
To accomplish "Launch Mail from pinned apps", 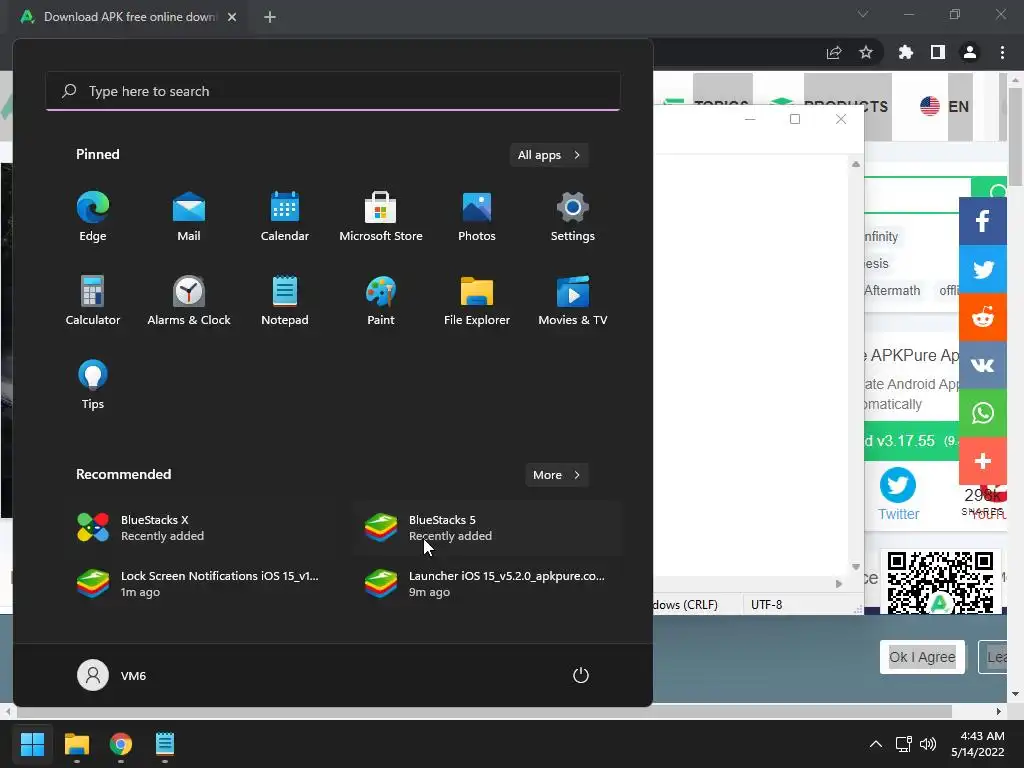I will (x=189, y=217).
